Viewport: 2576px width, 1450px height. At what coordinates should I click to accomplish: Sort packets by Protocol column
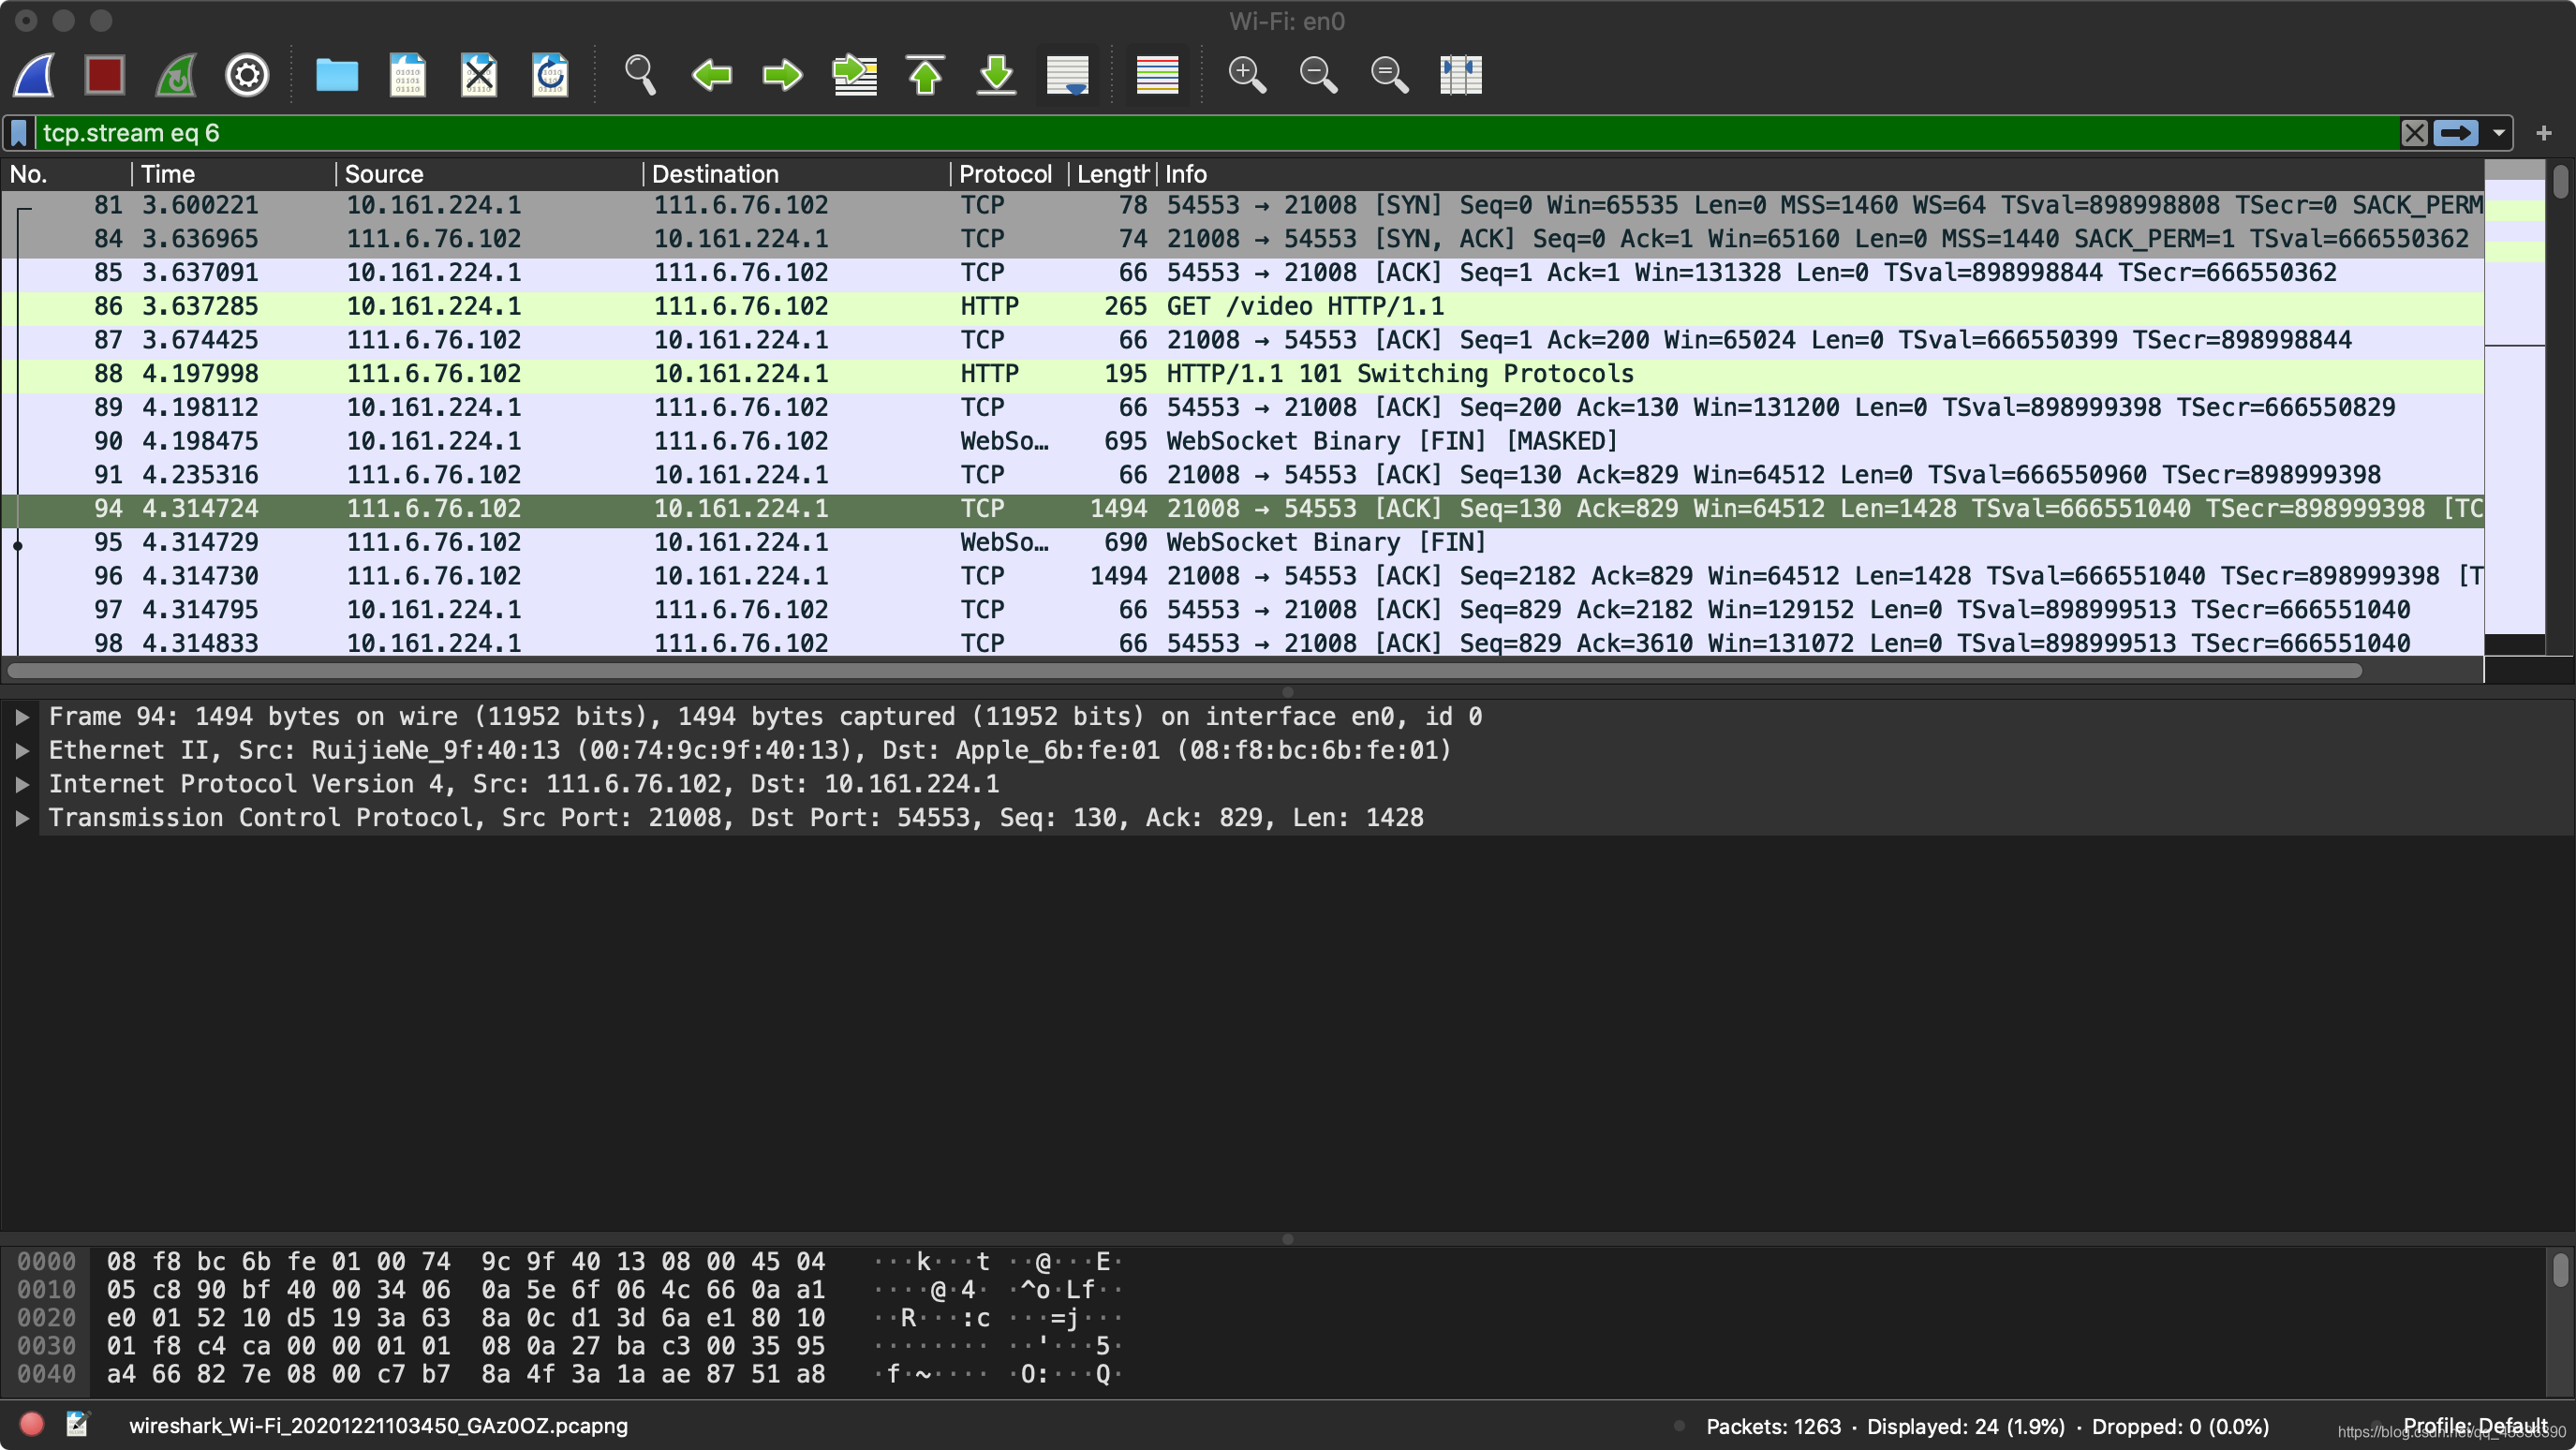click(1009, 174)
